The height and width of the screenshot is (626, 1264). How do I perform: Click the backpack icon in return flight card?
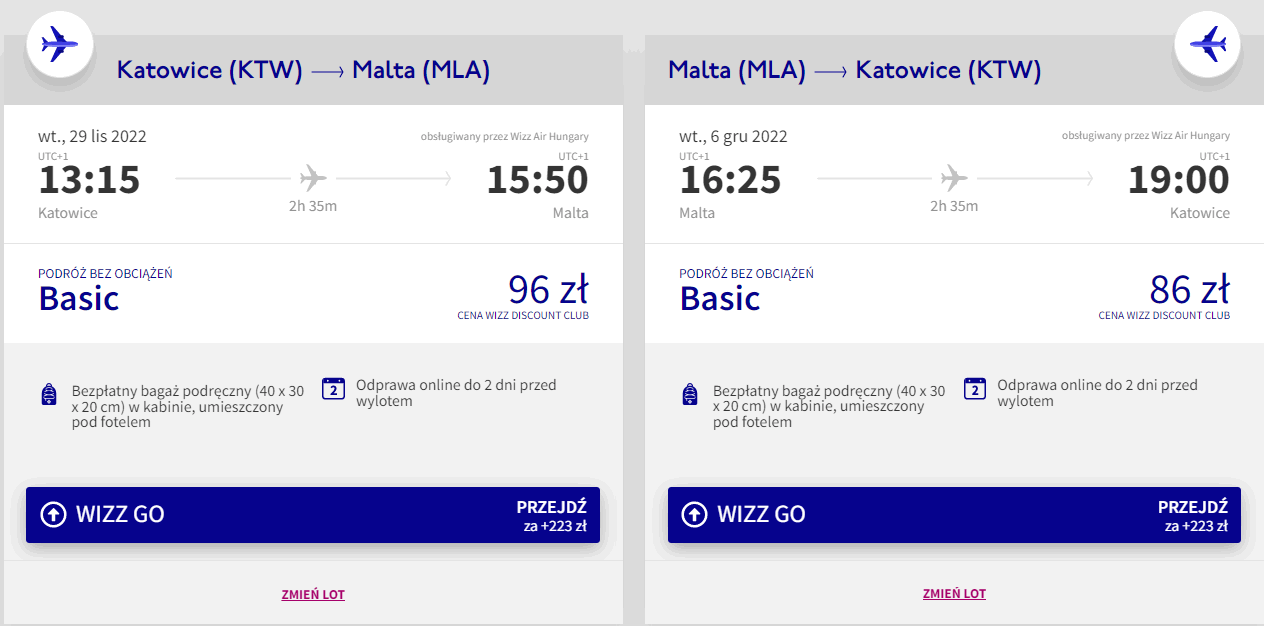[x=691, y=394]
